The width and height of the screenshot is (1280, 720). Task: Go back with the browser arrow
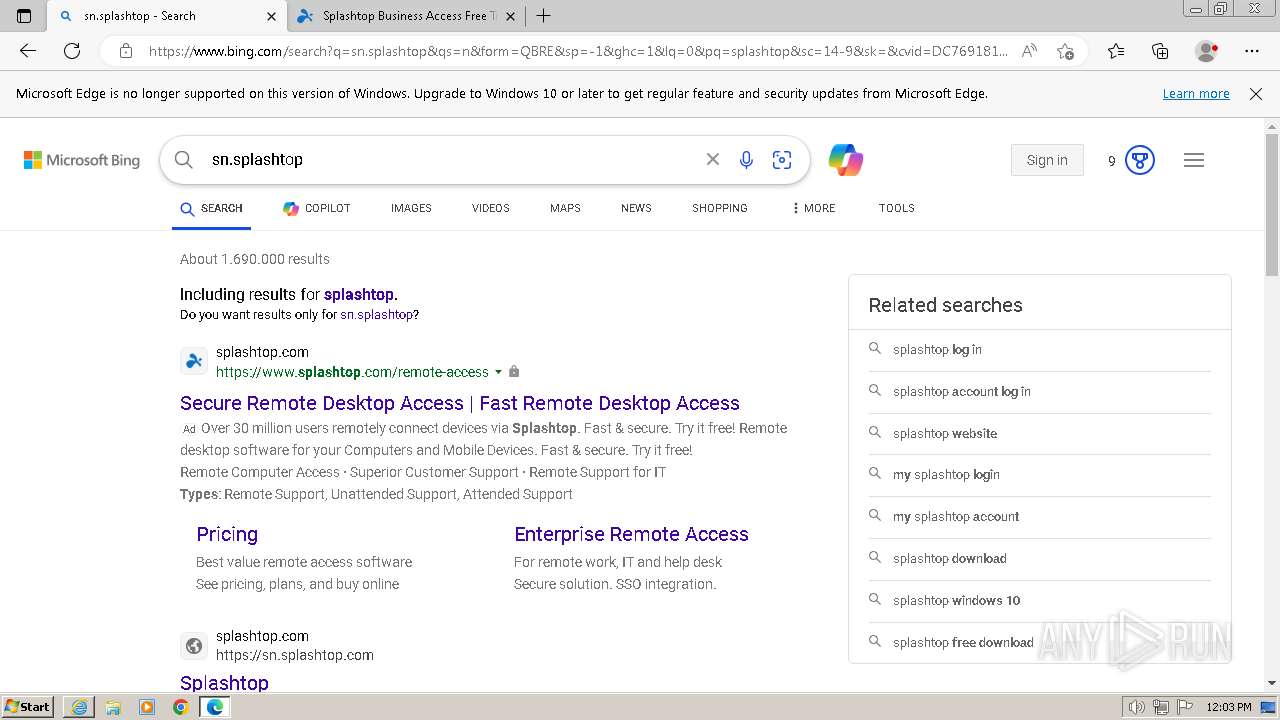(28, 51)
